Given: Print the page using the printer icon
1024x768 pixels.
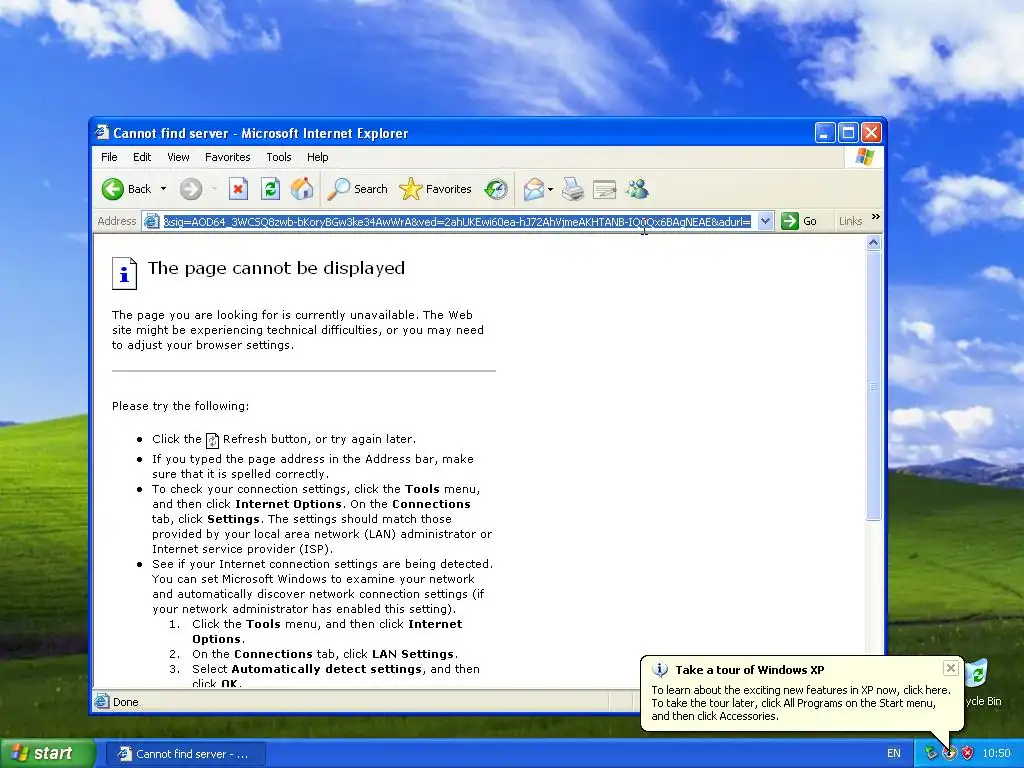Looking at the screenshot, I should coord(573,189).
